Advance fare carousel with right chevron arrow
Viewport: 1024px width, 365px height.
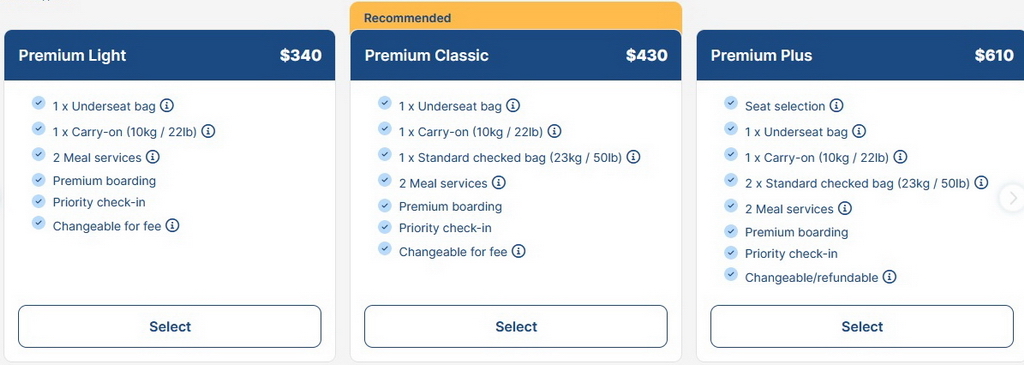(1013, 198)
